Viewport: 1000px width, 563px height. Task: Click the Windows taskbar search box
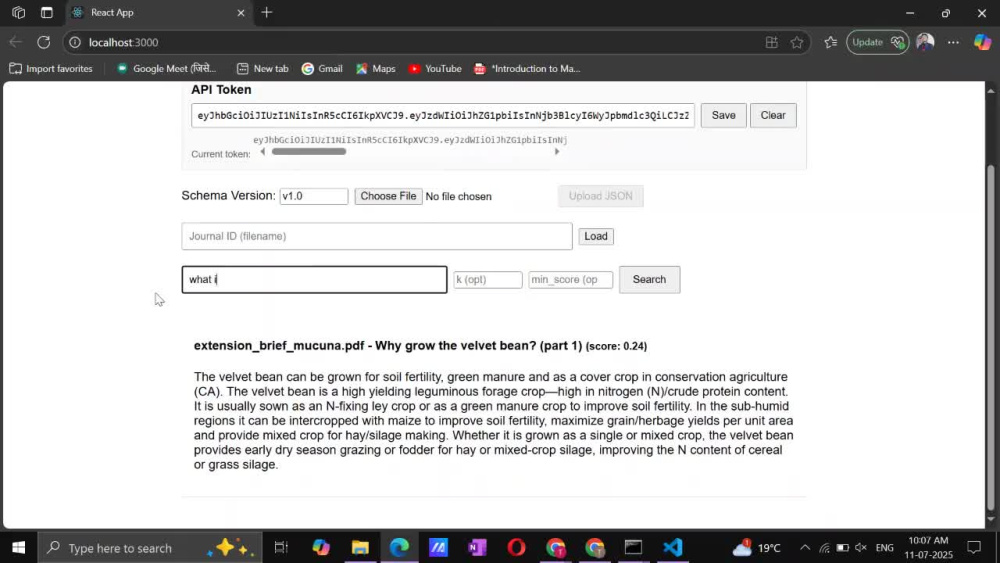[x=150, y=547]
